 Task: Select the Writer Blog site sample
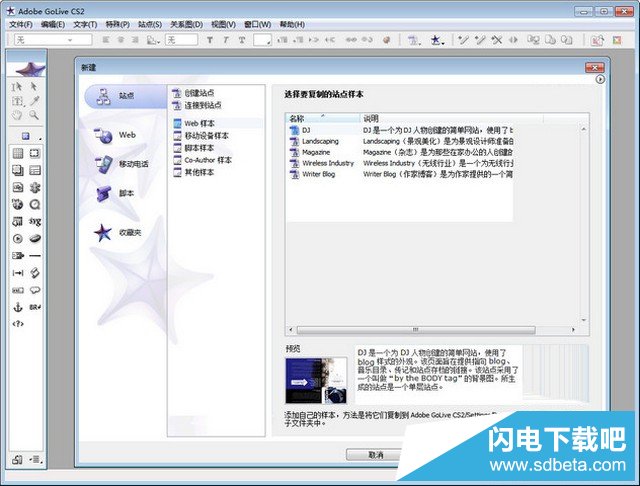[400, 174]
